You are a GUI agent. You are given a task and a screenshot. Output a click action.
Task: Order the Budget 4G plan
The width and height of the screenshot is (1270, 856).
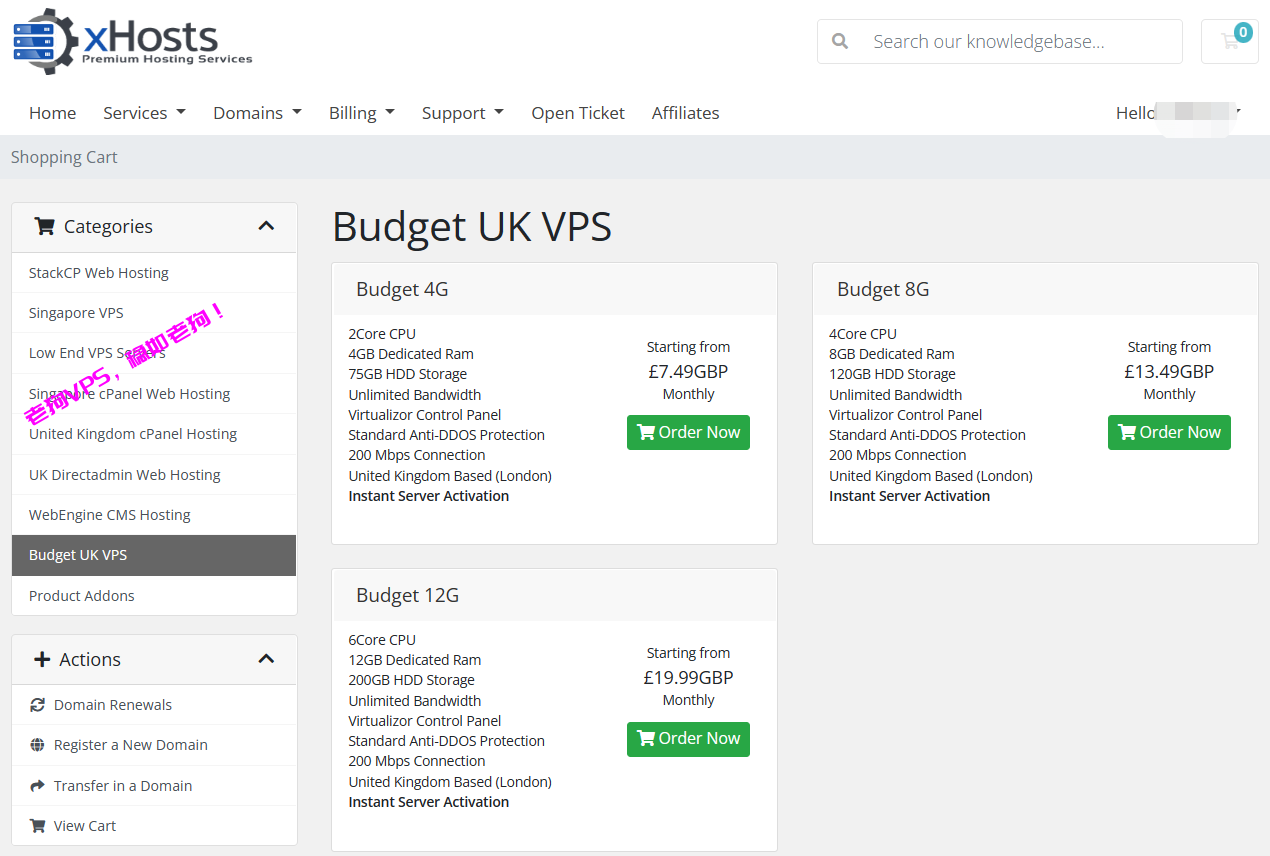[x=688, y=433]
